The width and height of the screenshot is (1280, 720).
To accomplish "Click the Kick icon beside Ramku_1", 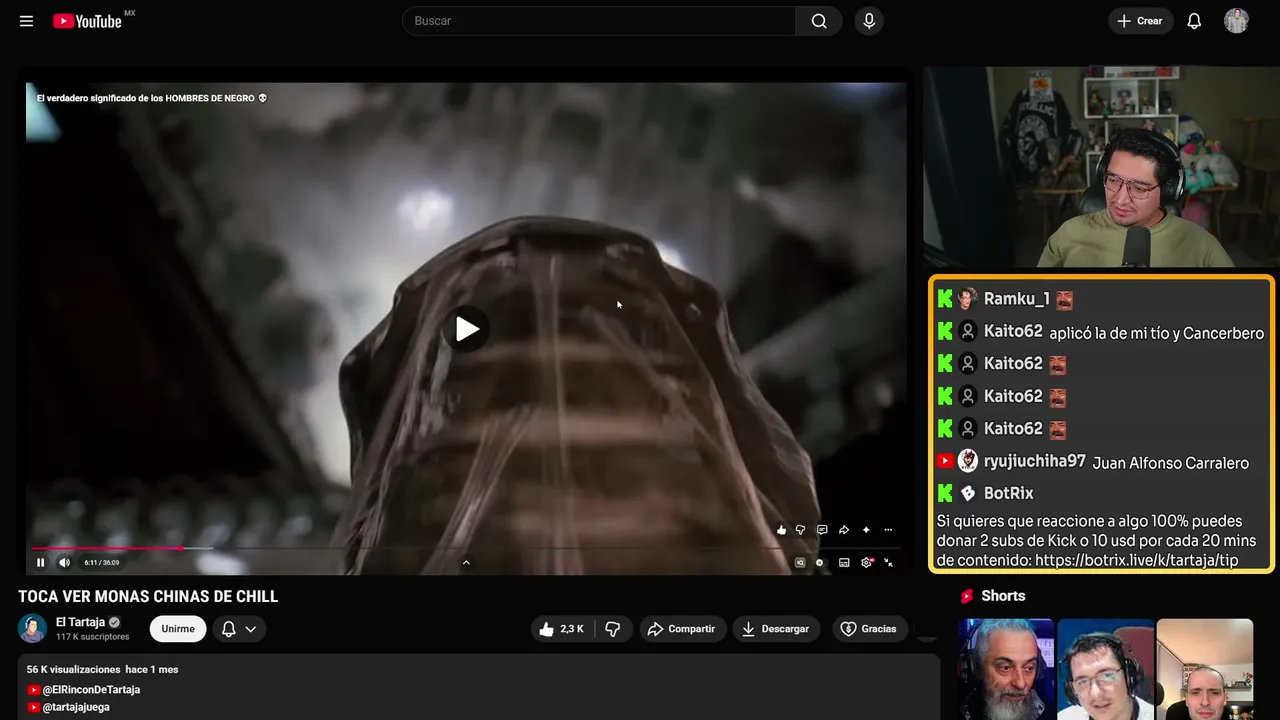I will (x=945, y=299).
